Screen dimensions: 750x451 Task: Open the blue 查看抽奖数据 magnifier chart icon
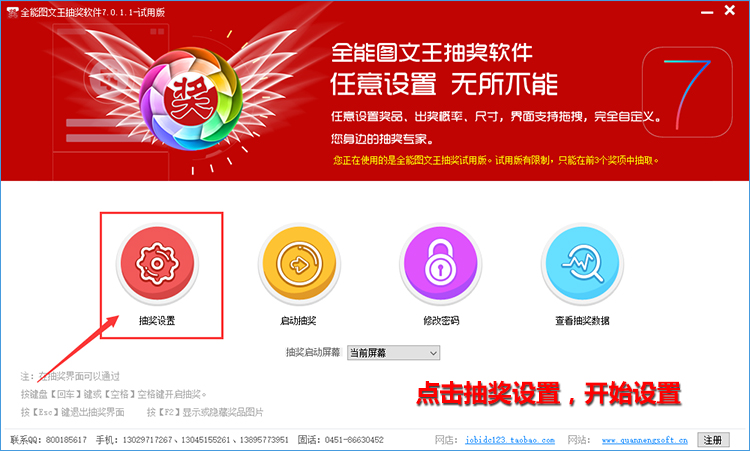582,264
